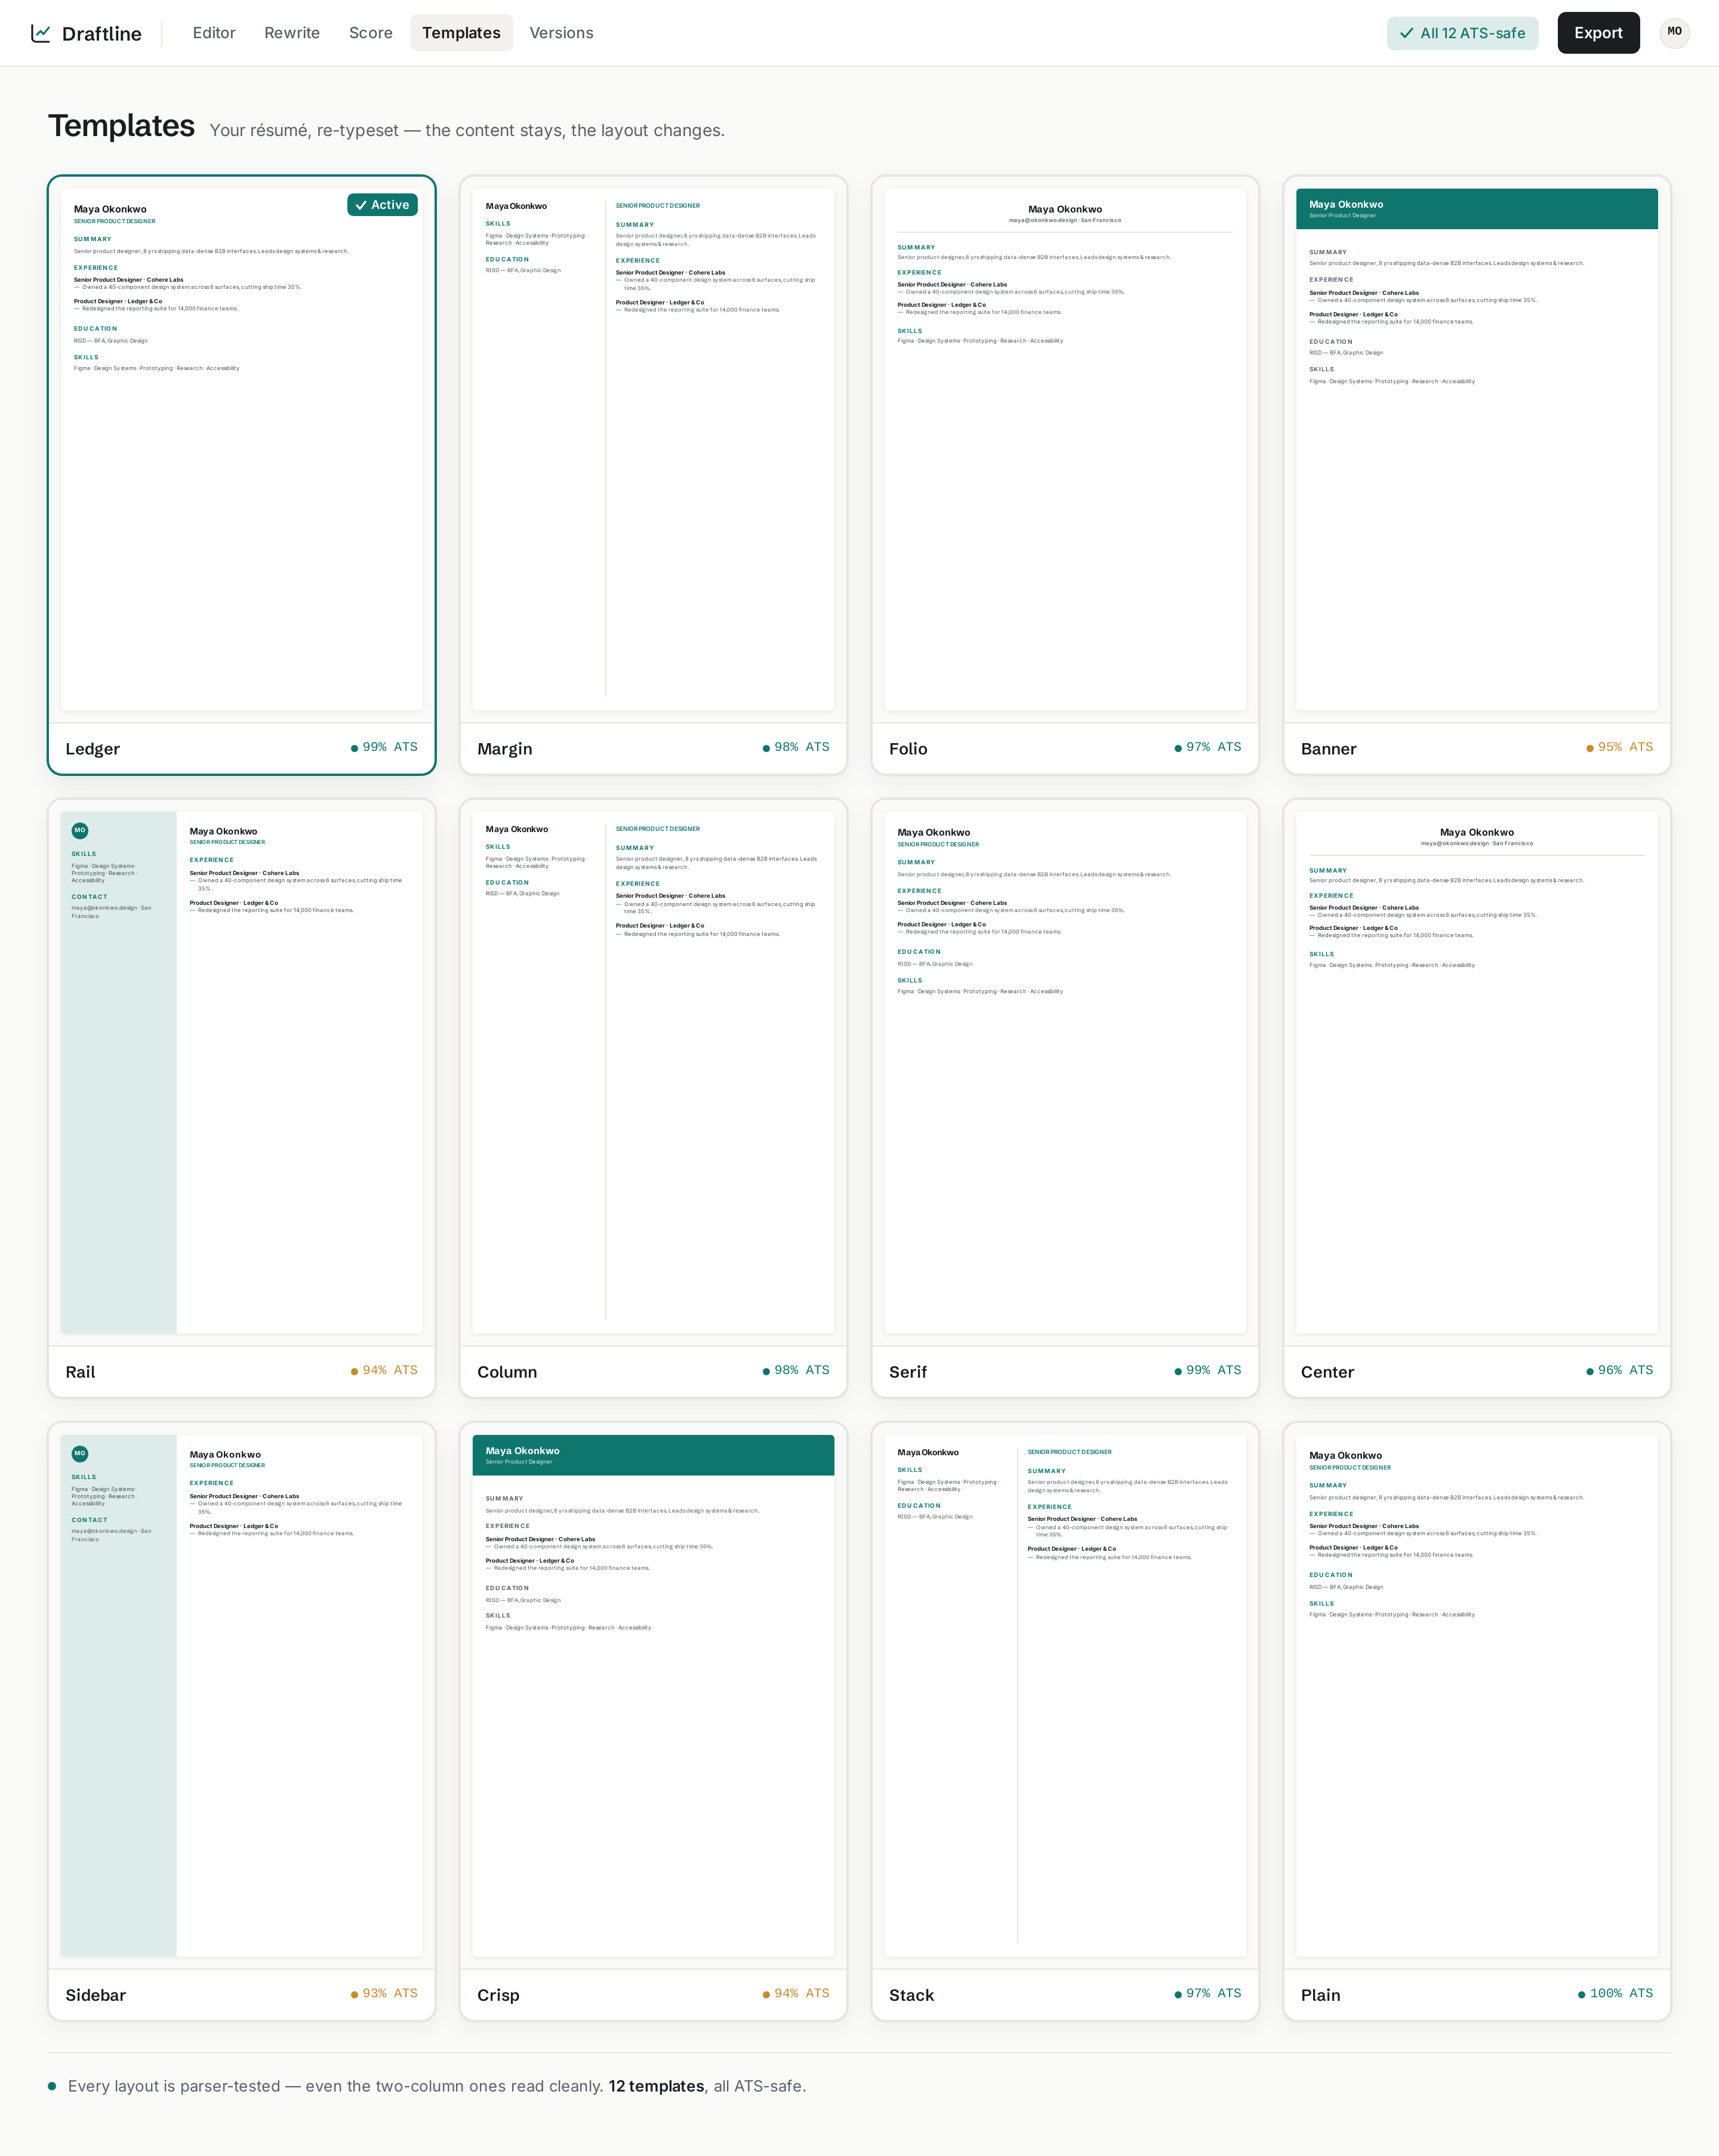
Task: Click the 98% ATS score on Margin
Action: coord(796,747)
